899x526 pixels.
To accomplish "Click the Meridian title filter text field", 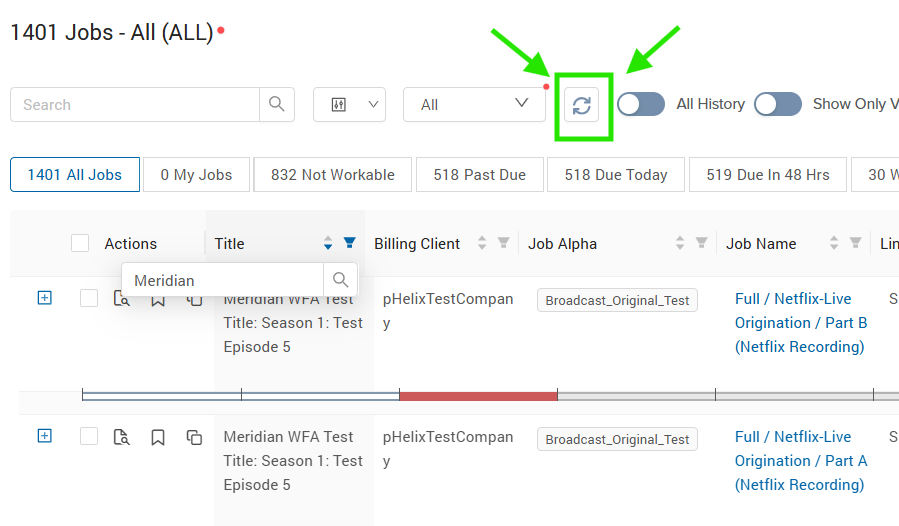I will coord(222,280).
